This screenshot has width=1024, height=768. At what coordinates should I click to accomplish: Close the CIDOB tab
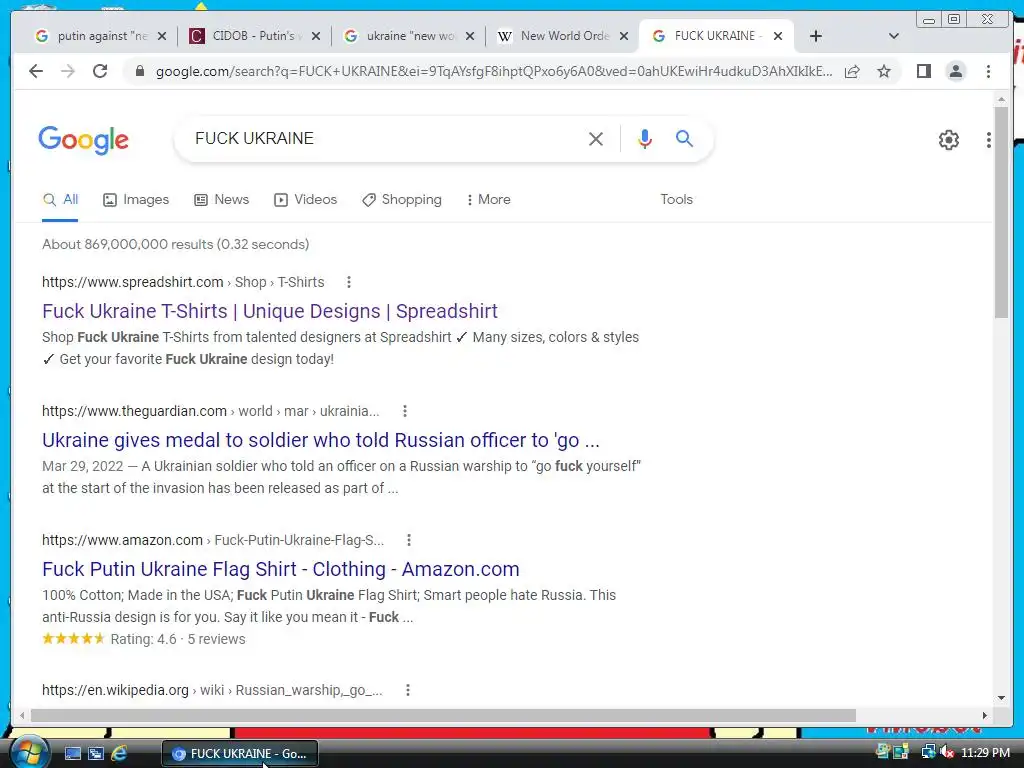click(316, 36)
